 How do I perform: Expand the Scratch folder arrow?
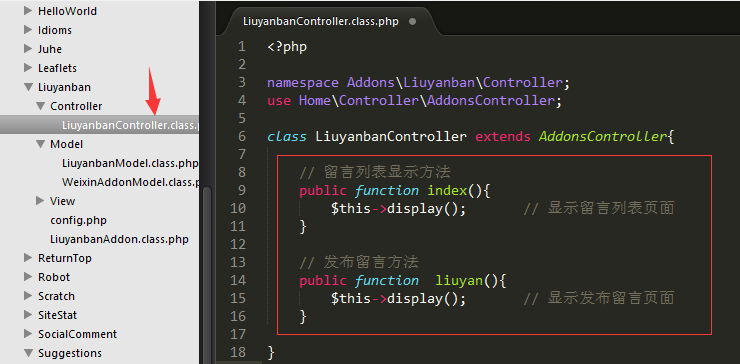tap(28, 296)
